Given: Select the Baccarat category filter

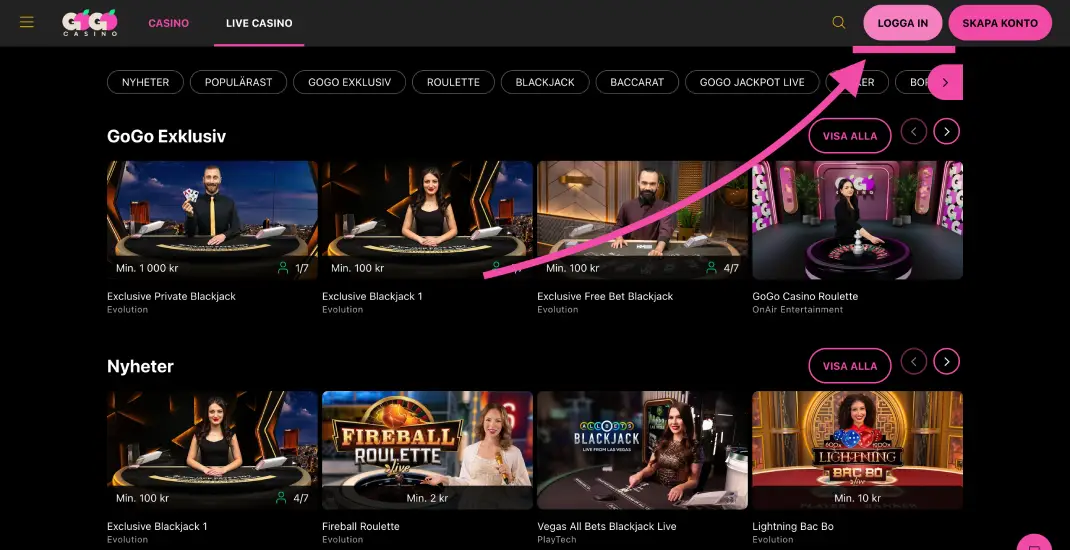Looking at the screenshot, I should pos(637,82).
